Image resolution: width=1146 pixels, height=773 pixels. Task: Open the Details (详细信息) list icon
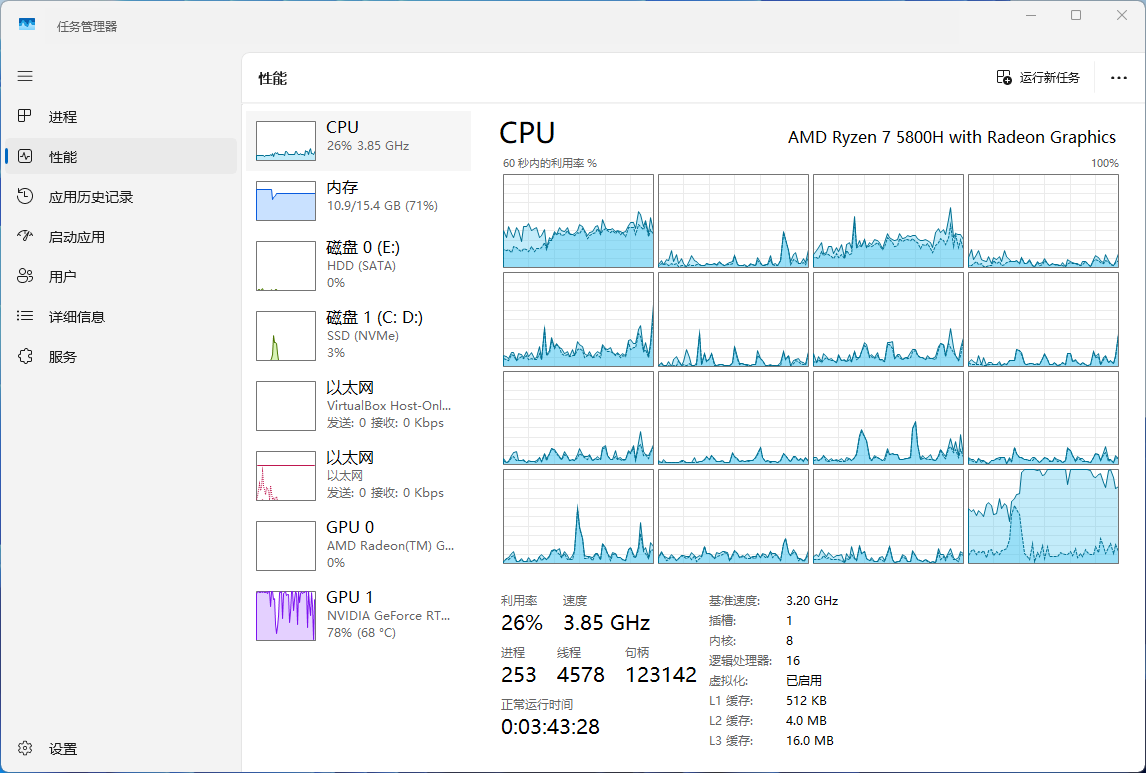25,317
